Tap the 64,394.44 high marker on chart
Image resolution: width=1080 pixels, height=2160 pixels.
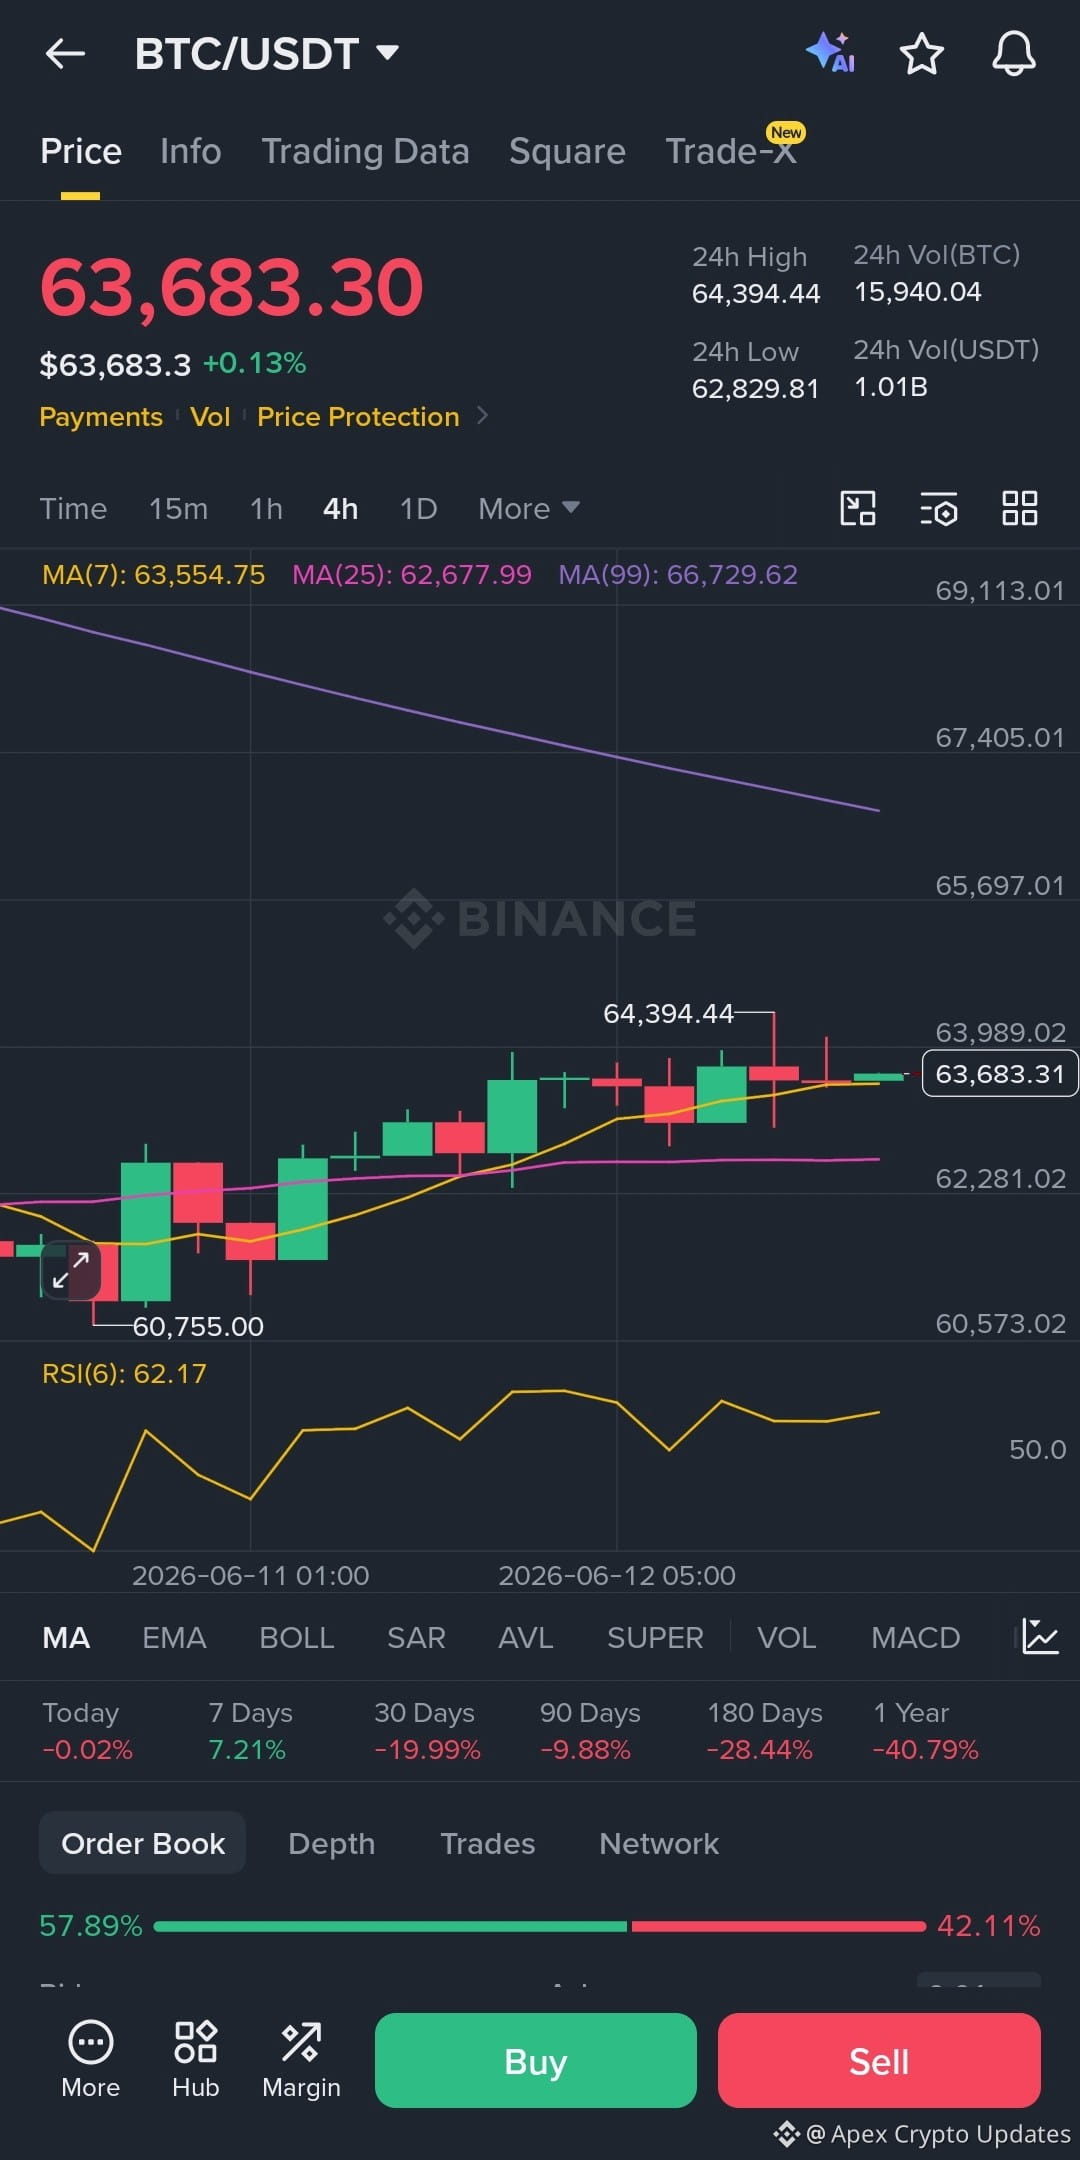[x=668, y=1013]
